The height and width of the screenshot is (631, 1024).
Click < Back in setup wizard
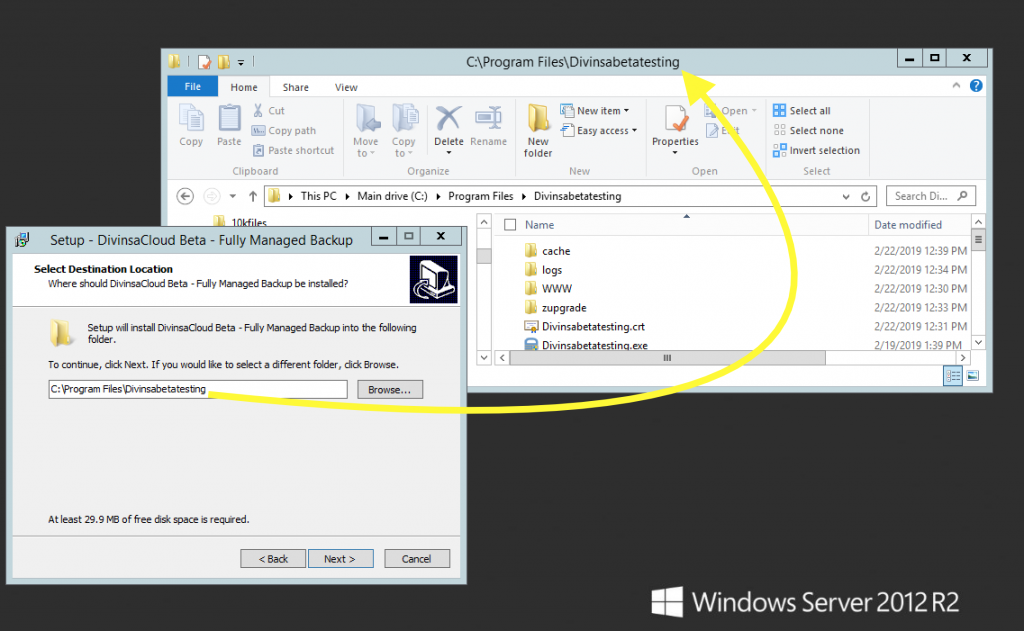tap(273, 558)
